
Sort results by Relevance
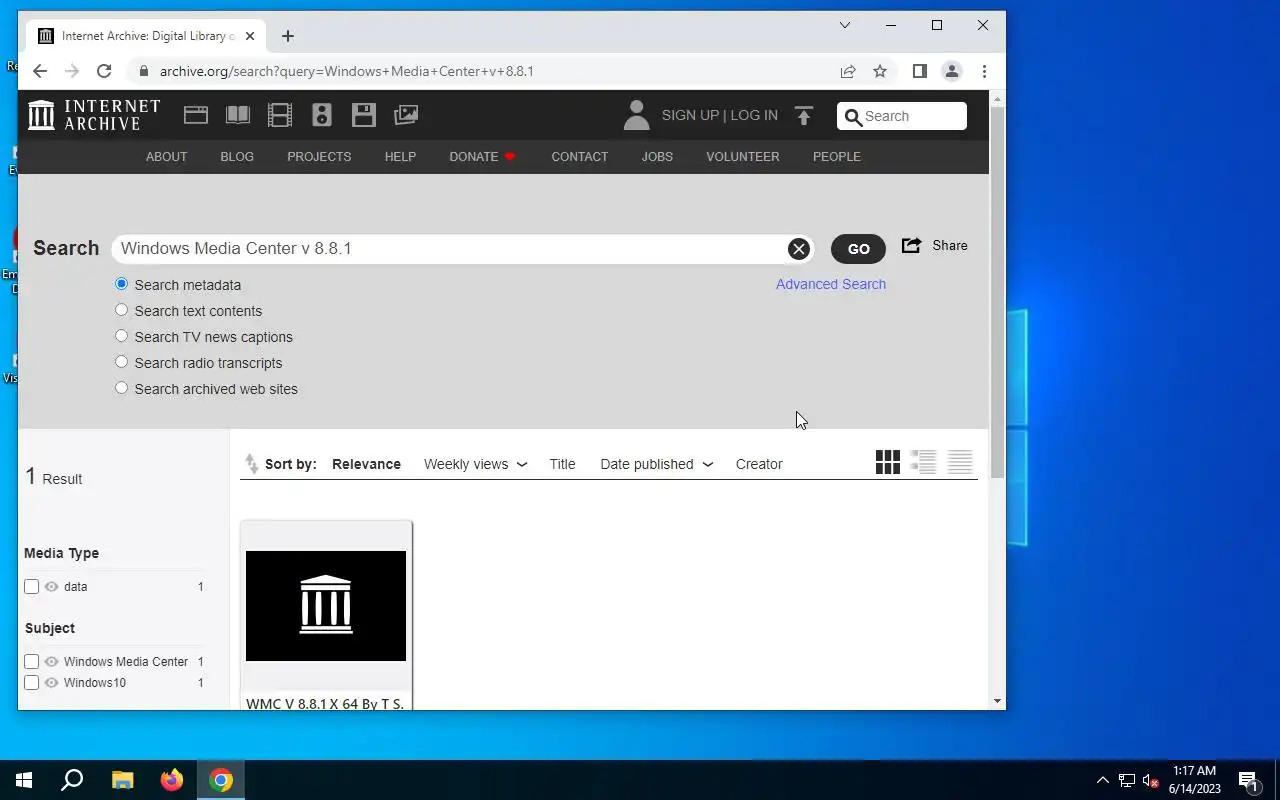[x=366, y=464]
